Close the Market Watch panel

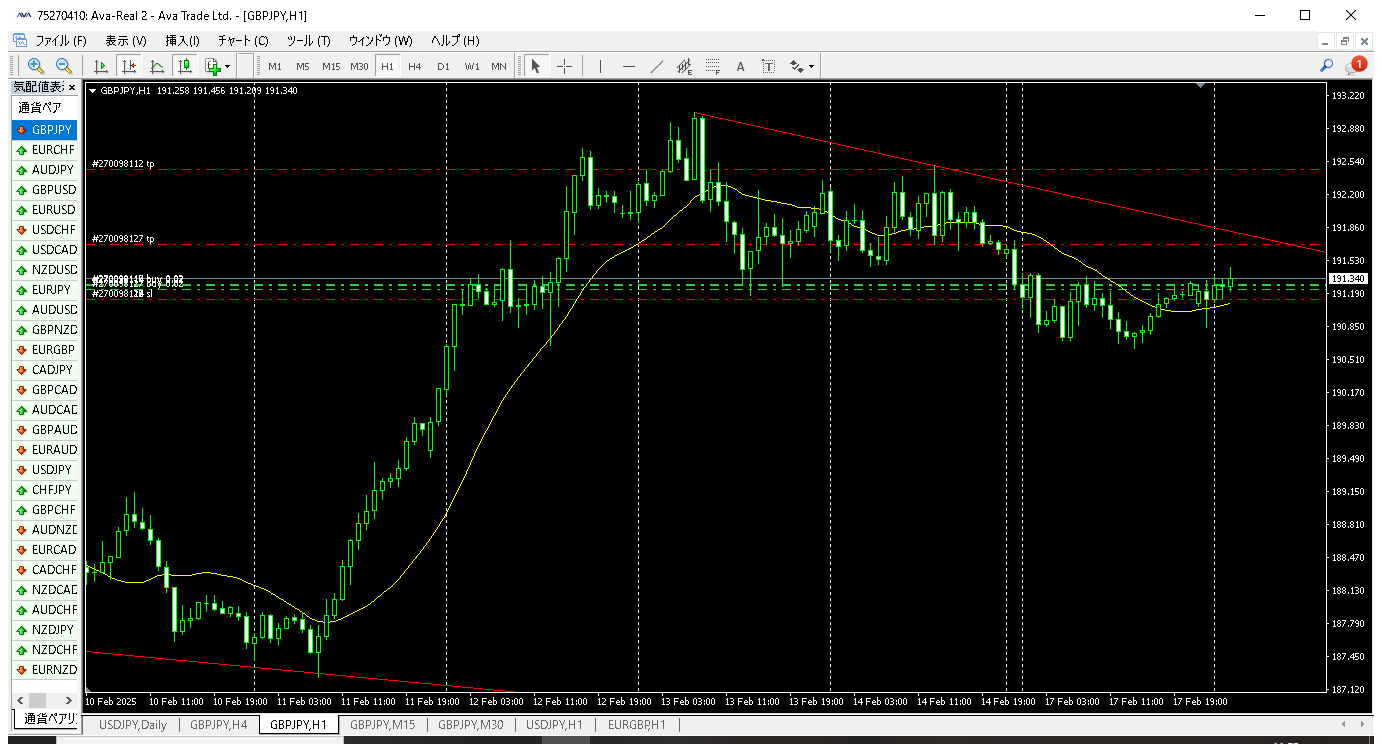73,88
